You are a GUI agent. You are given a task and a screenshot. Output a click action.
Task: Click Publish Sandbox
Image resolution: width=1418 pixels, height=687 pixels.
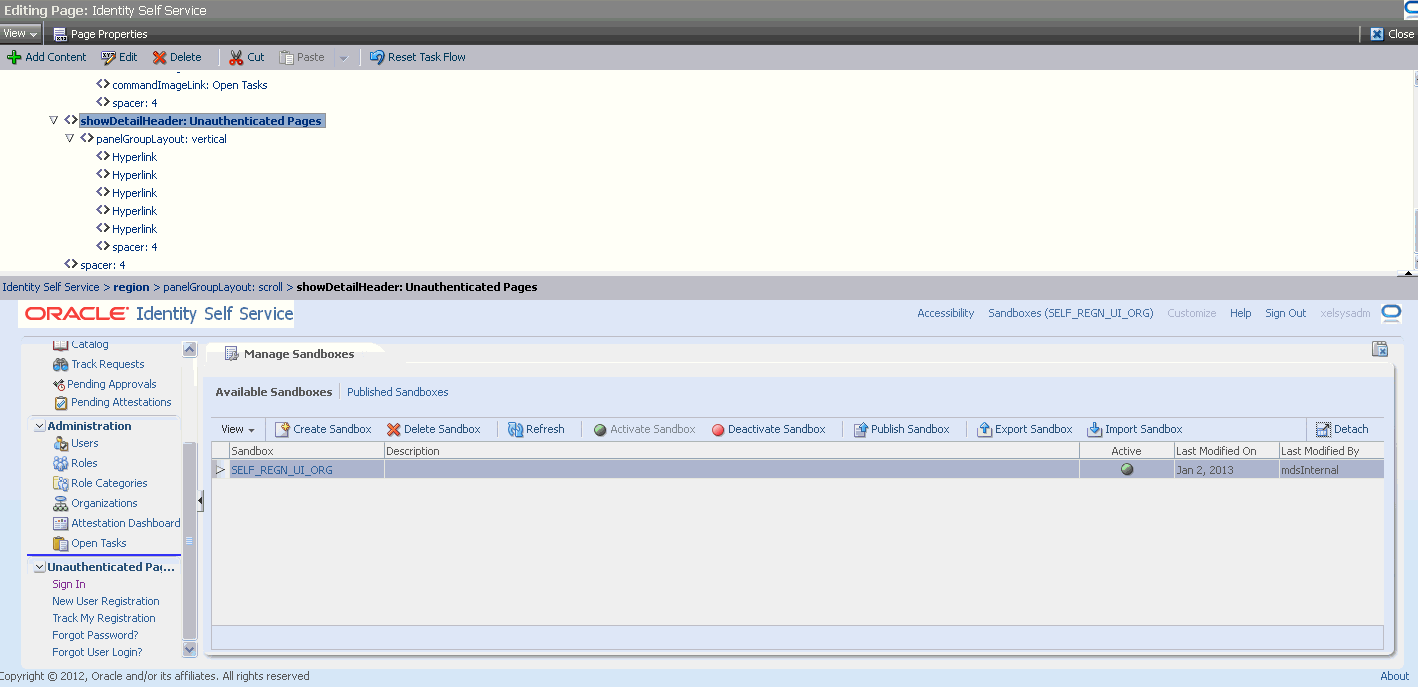click(x=901, y=429)
